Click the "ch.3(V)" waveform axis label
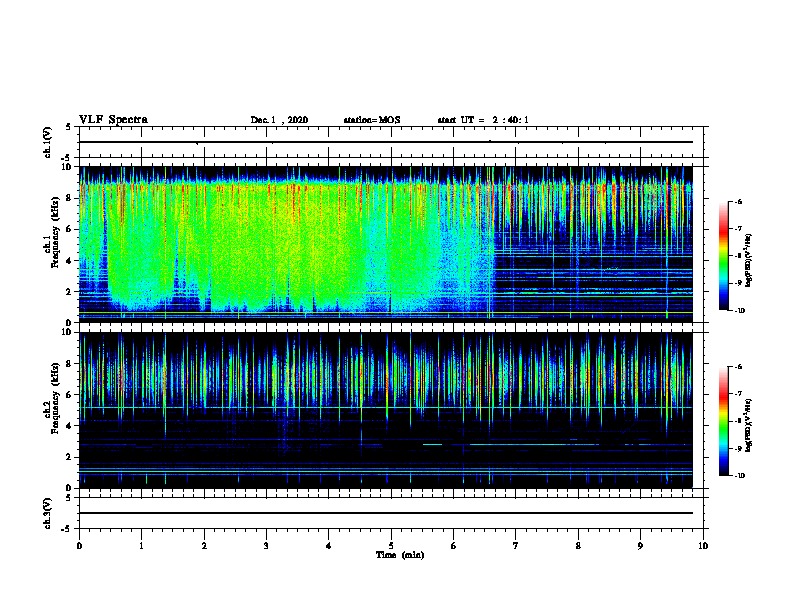This screenshot has height=612, width=792. 48,513
